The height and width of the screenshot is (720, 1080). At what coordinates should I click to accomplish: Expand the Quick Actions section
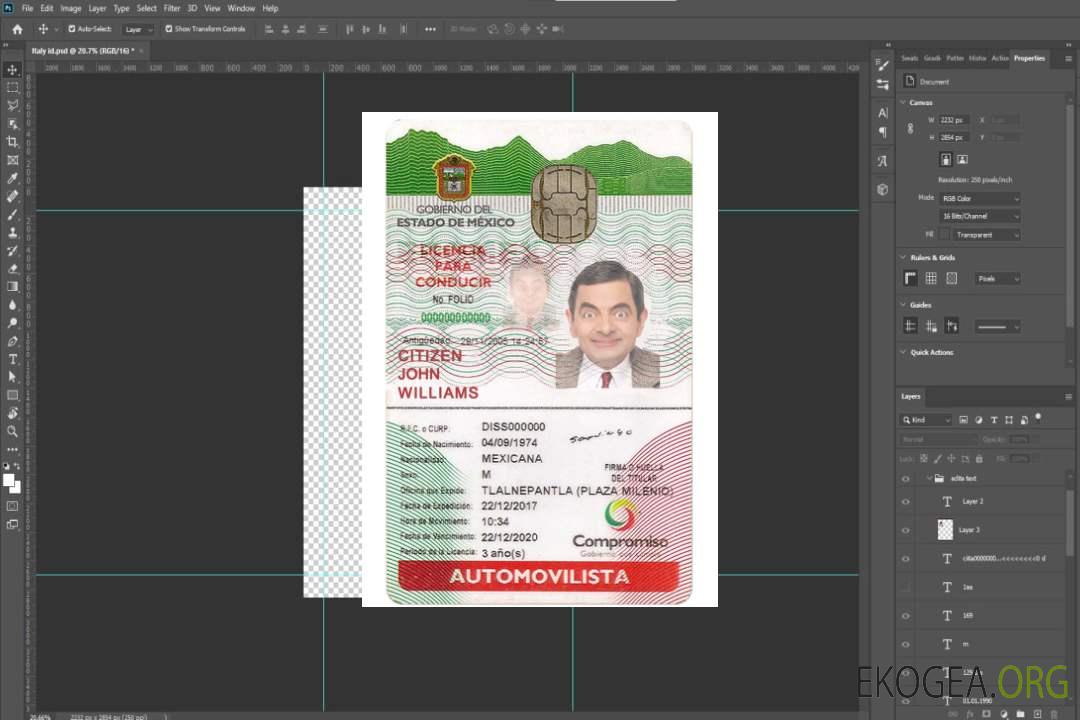[903, 352]
